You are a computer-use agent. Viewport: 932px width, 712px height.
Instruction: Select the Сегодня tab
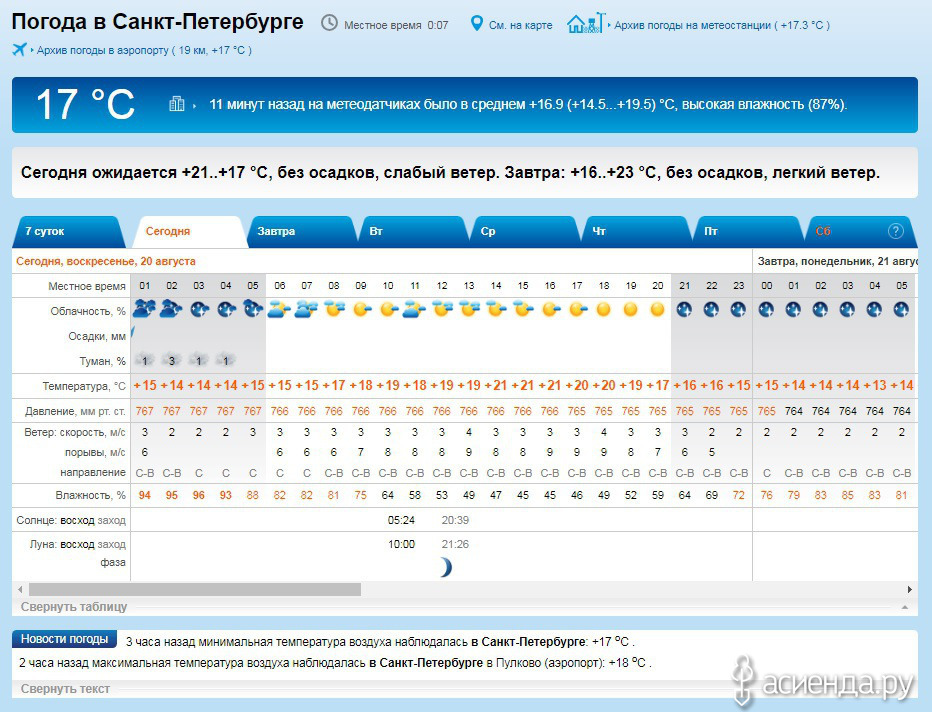click(x=188, y=232)
